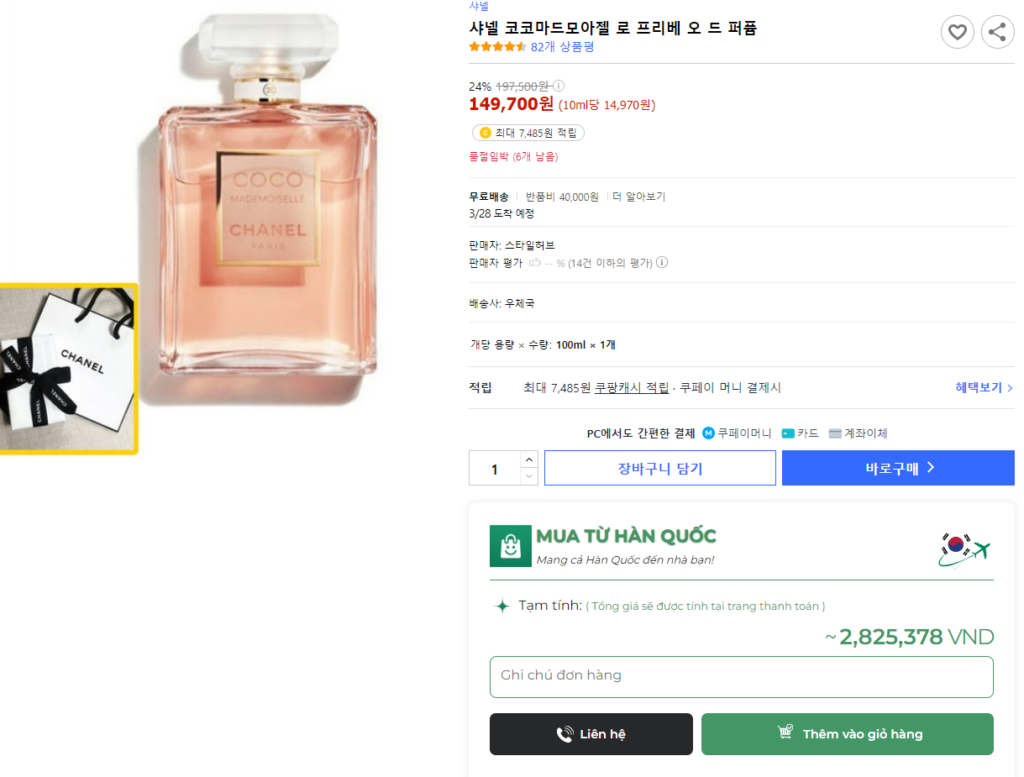Click the 샤넬 brand link
The height and width of the screenshot is (777, 1024).
479,6
